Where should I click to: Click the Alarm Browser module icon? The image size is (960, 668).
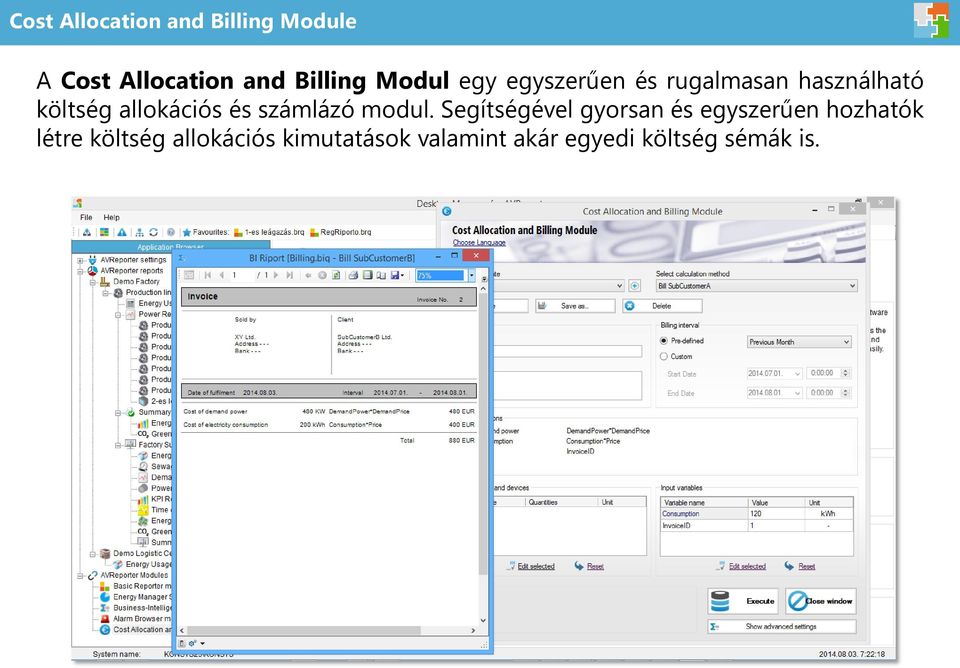pyautogui.click(x=105, y=618)
